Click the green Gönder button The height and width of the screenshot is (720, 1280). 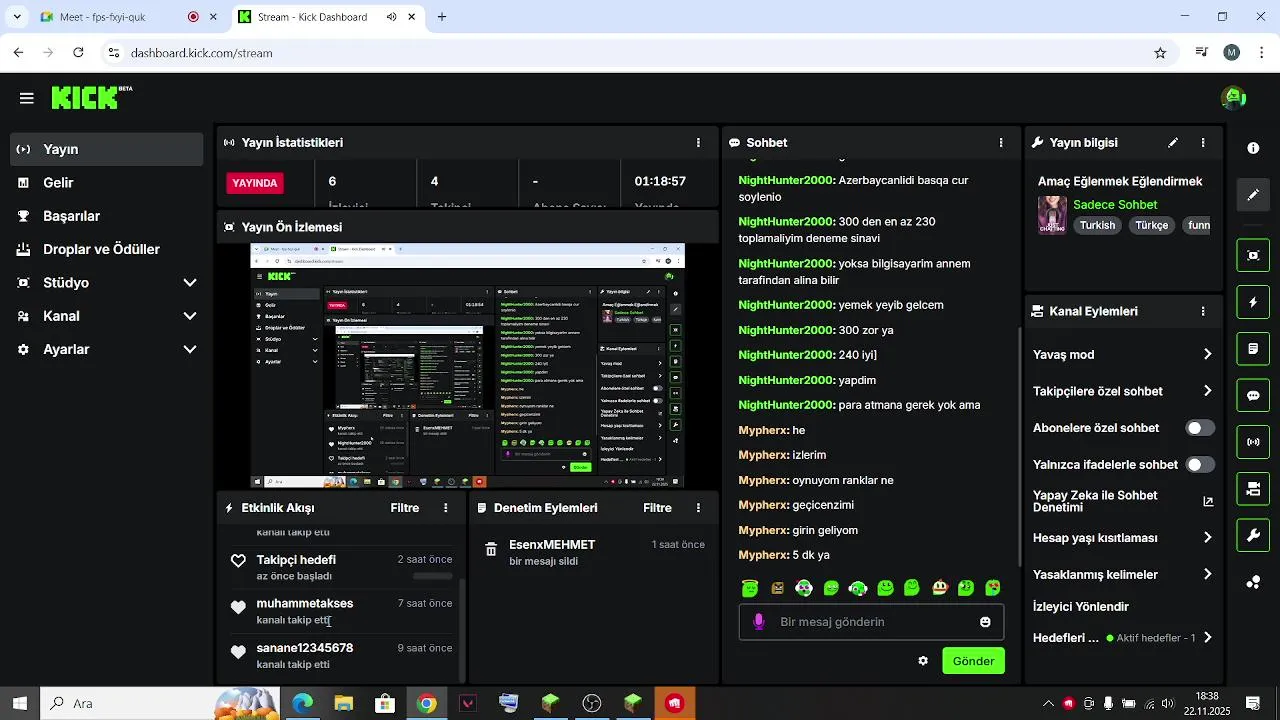[x=973, y=661]
